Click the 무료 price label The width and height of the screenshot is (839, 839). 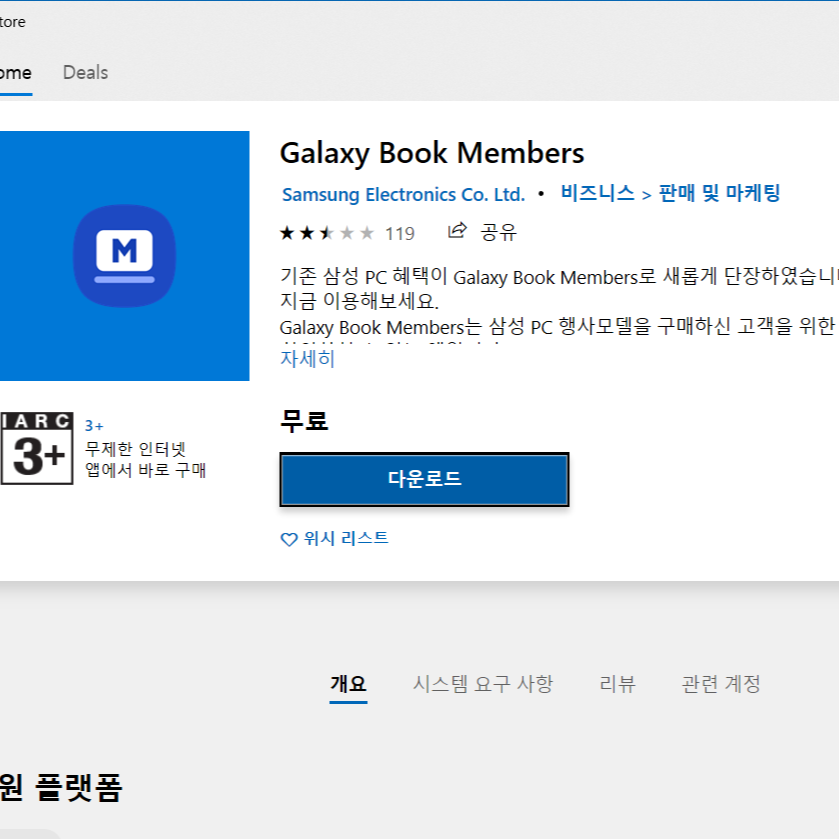pos(304,421)
